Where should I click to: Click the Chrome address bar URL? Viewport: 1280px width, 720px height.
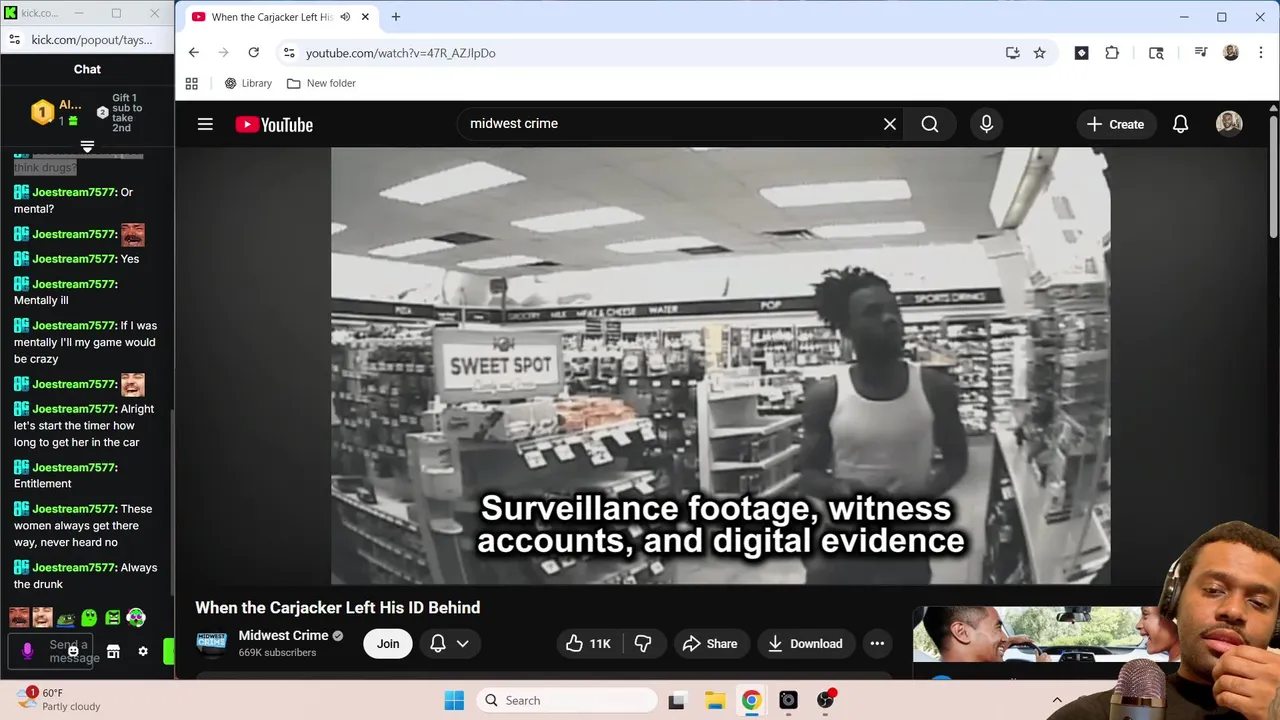point(400,53)
